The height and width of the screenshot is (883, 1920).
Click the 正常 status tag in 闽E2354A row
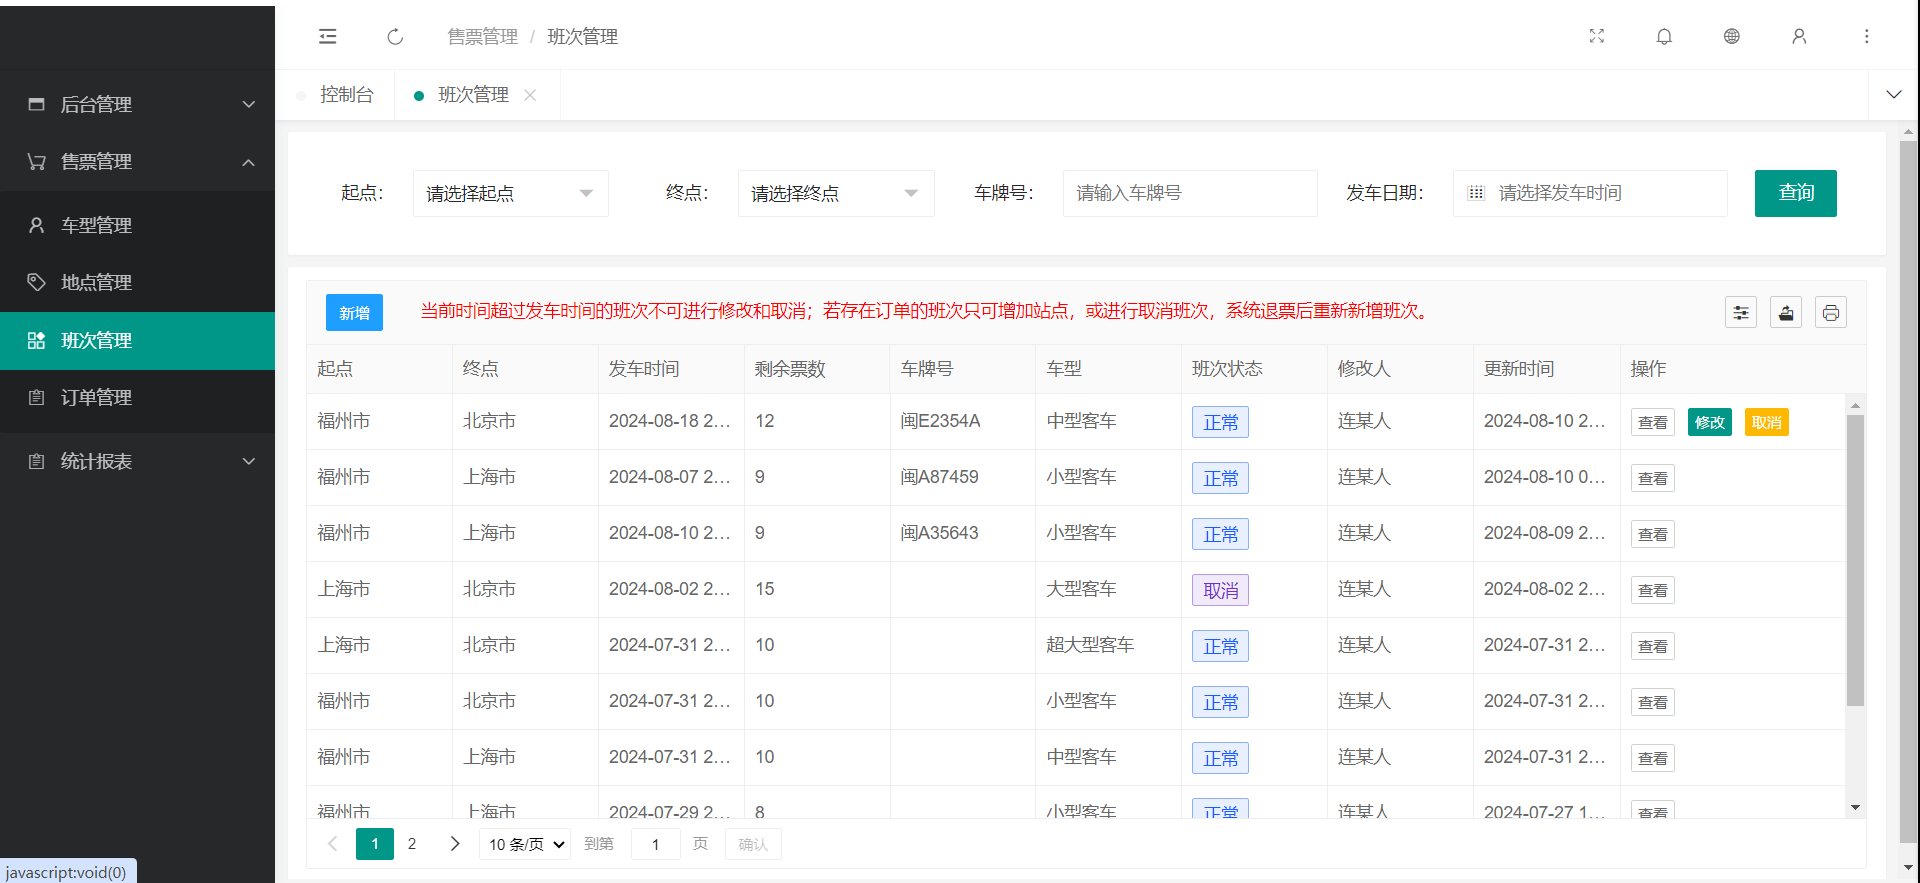click(x=1220, y=422)
